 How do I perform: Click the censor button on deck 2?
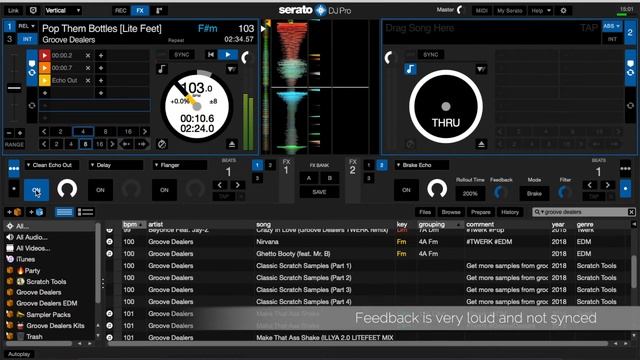pos(410,144)
